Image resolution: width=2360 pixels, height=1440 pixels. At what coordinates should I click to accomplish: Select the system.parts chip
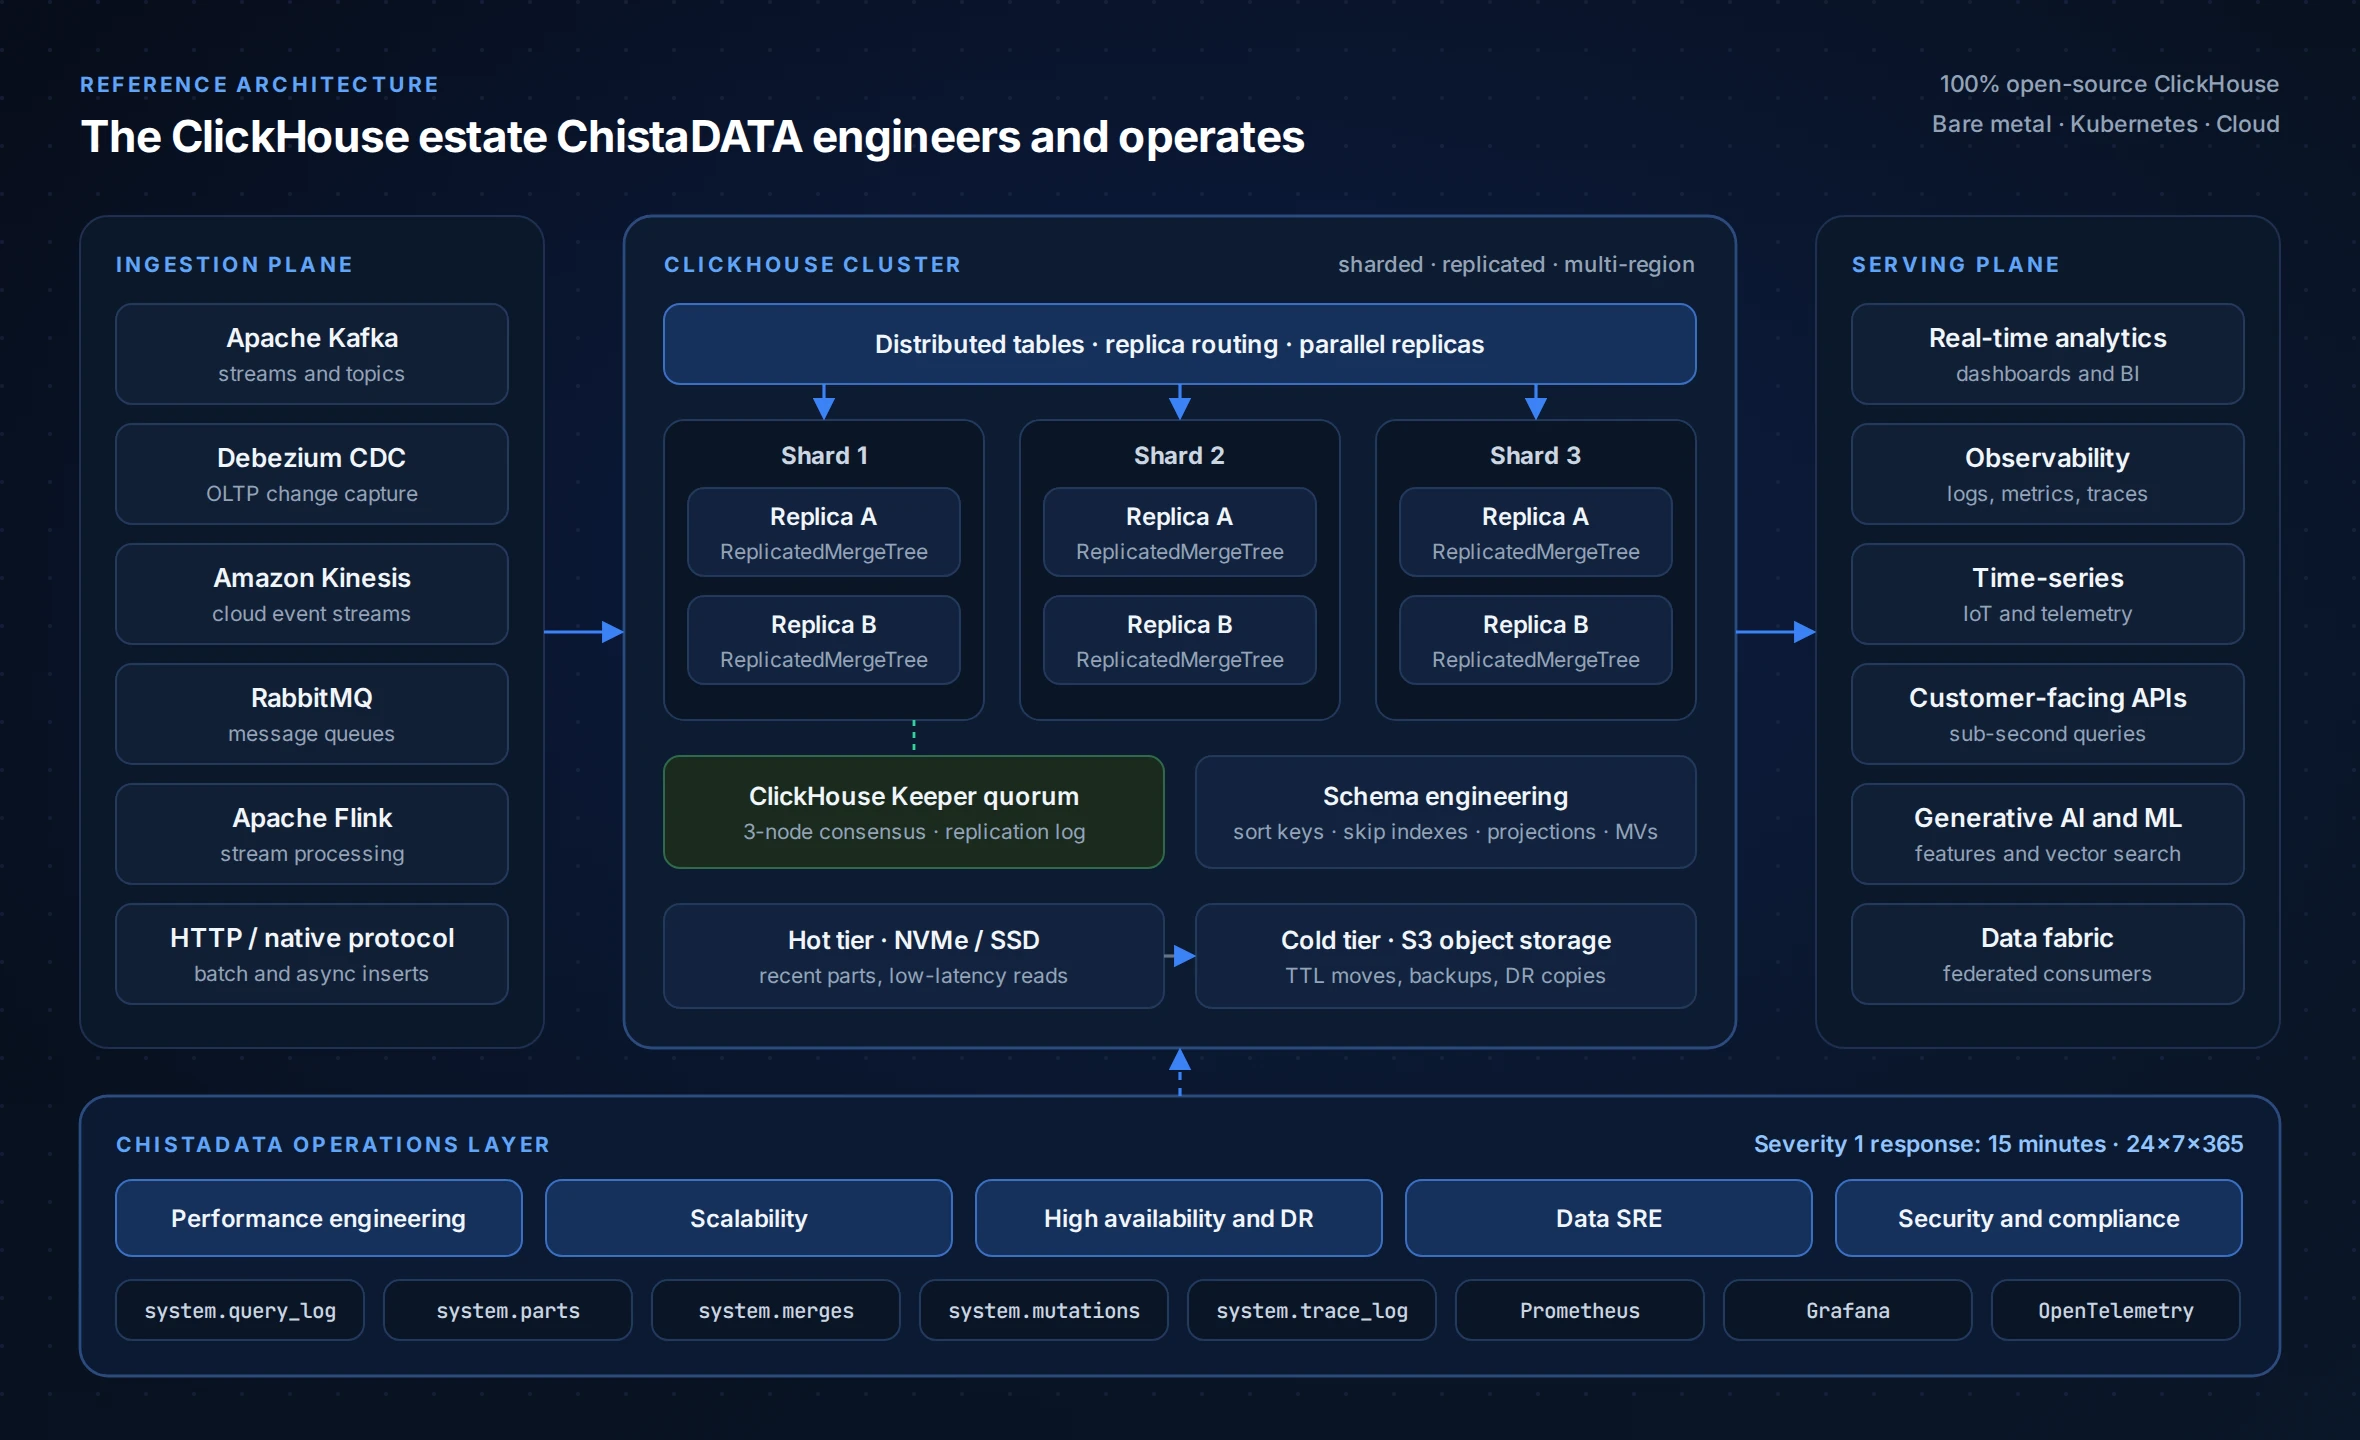click(x=508, y=1310)
